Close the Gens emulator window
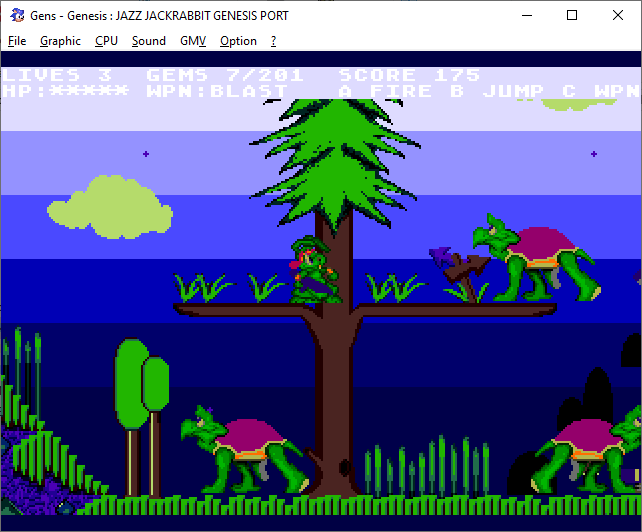This screenshot has width=642, height=532. (x=618, y=16)
